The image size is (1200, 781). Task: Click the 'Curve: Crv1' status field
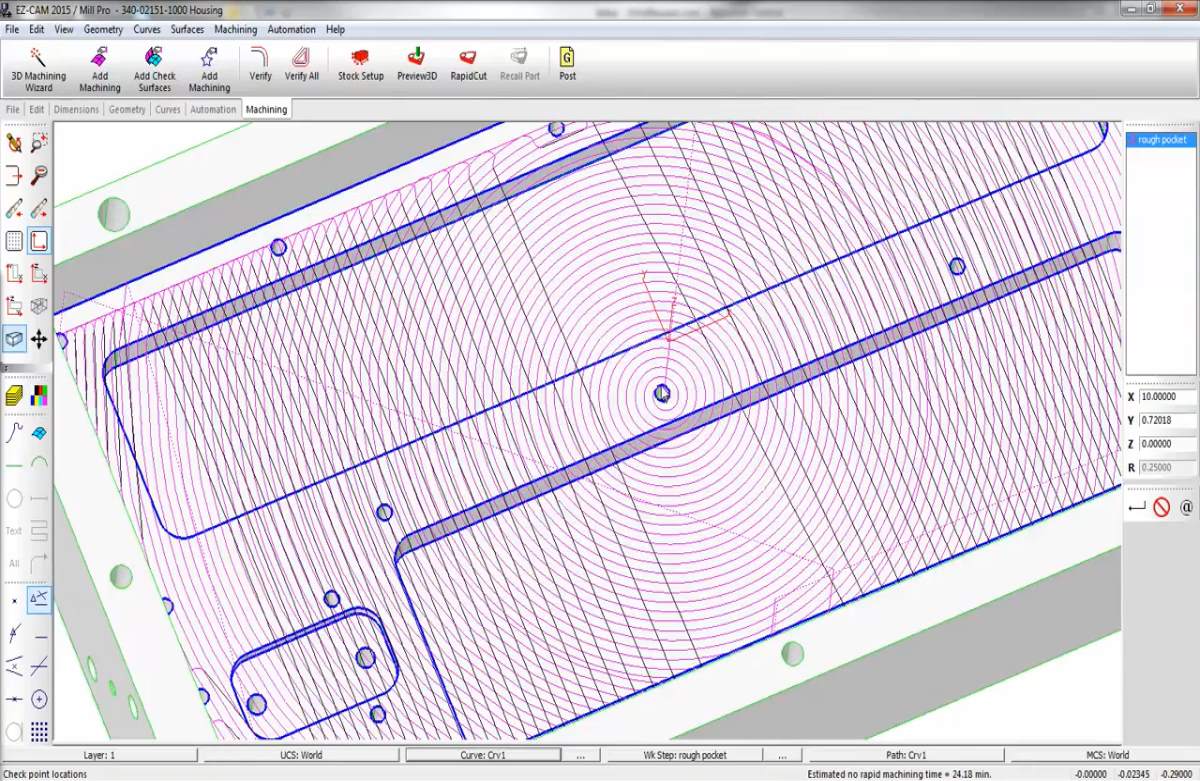[483, 755]
